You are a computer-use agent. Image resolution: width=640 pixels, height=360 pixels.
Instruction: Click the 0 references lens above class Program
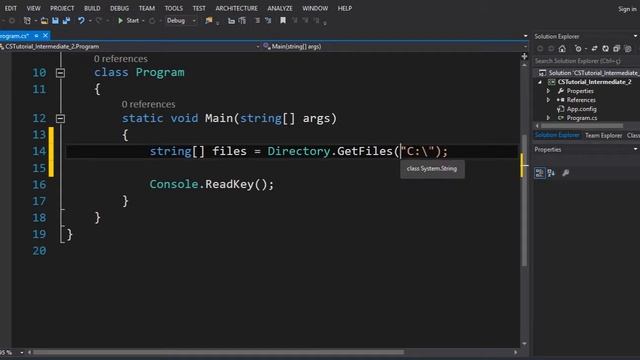121,59
